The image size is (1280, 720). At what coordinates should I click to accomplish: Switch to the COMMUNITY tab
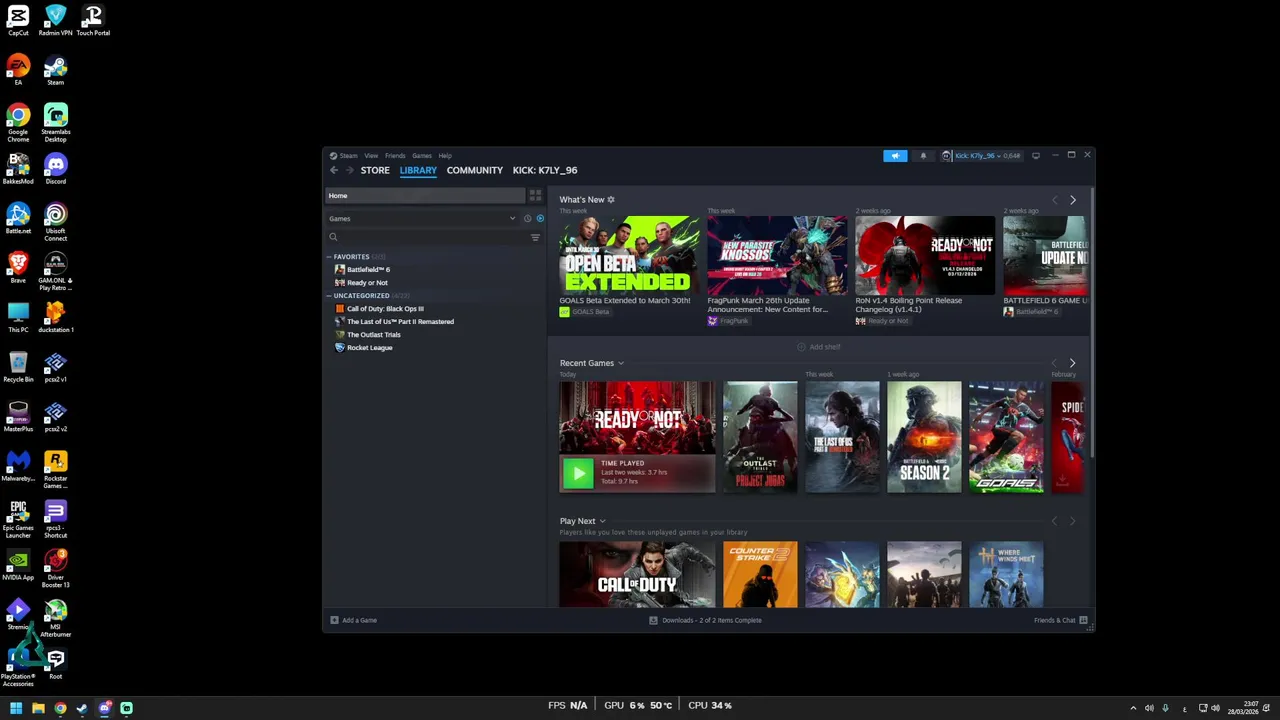point(475,170)
